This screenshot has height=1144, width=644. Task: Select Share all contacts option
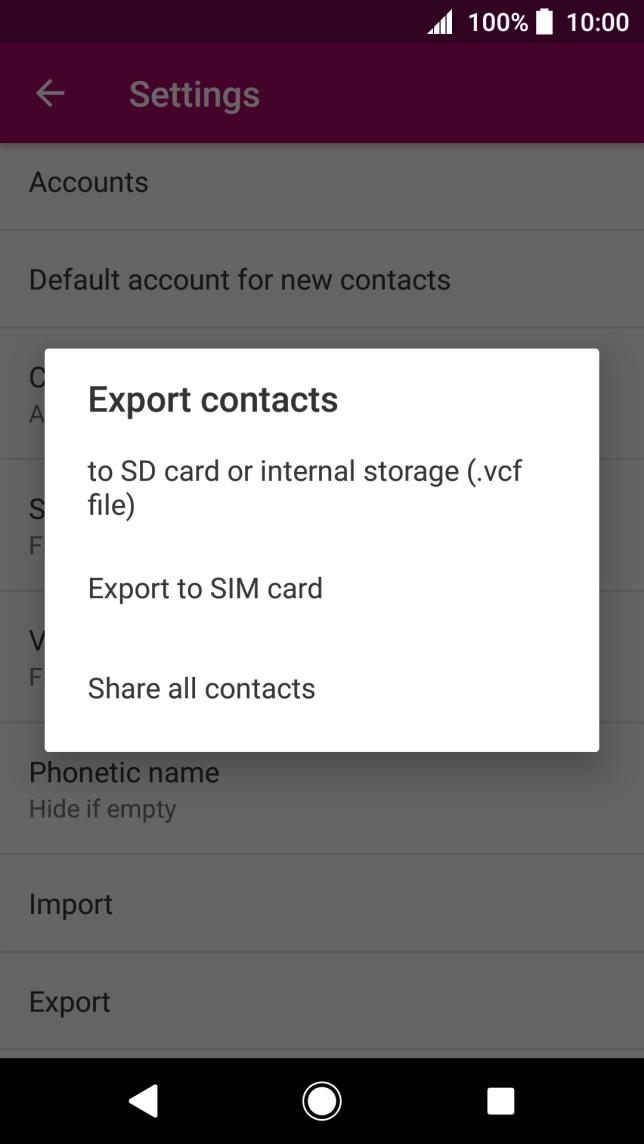tap(201, 688)
